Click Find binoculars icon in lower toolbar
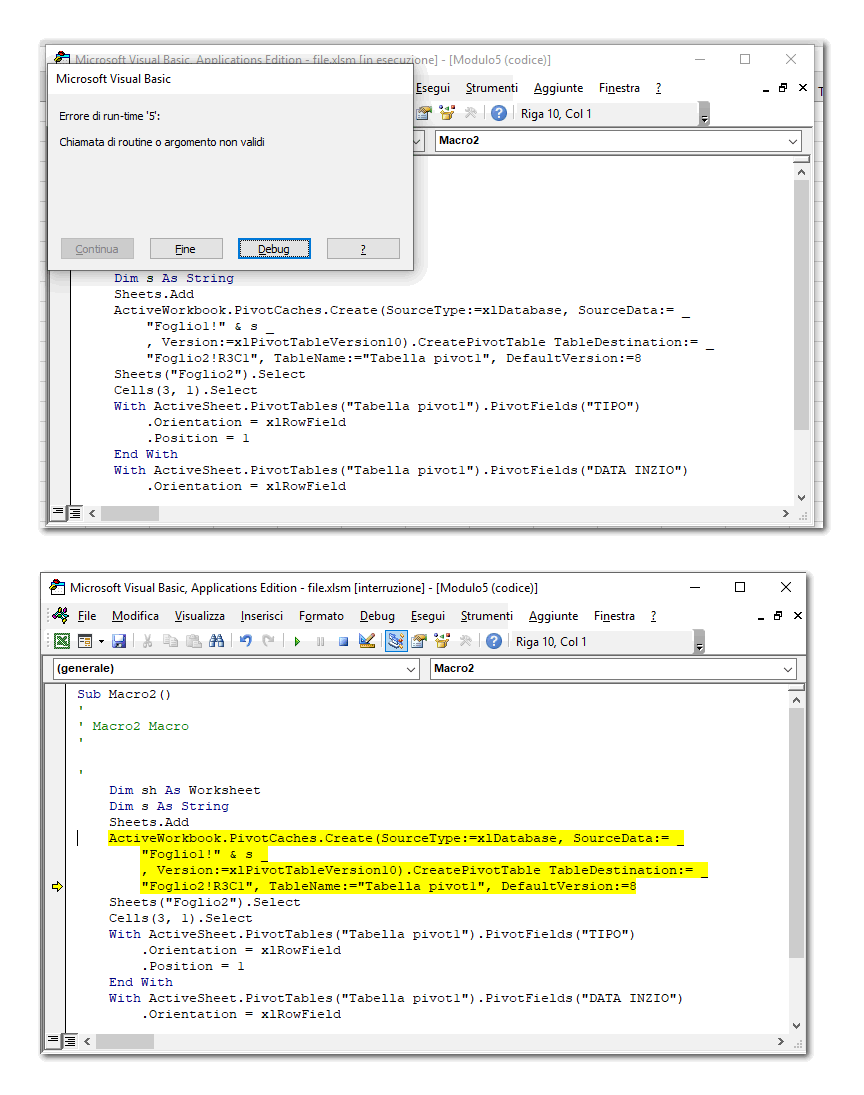This screenshot has height=1095, width=864. point(217,641)
